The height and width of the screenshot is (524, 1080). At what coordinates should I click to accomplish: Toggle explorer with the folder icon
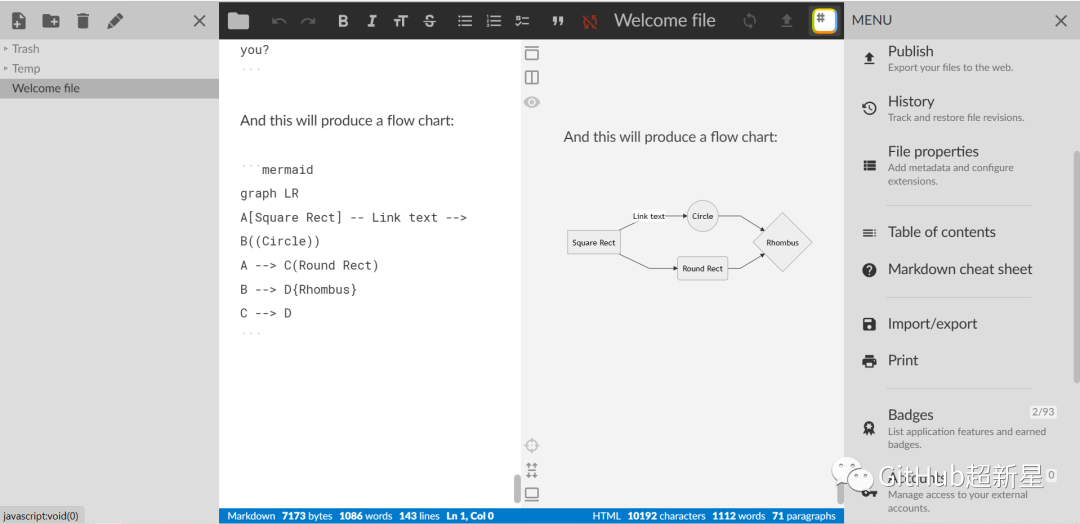[x=238, y=21]
